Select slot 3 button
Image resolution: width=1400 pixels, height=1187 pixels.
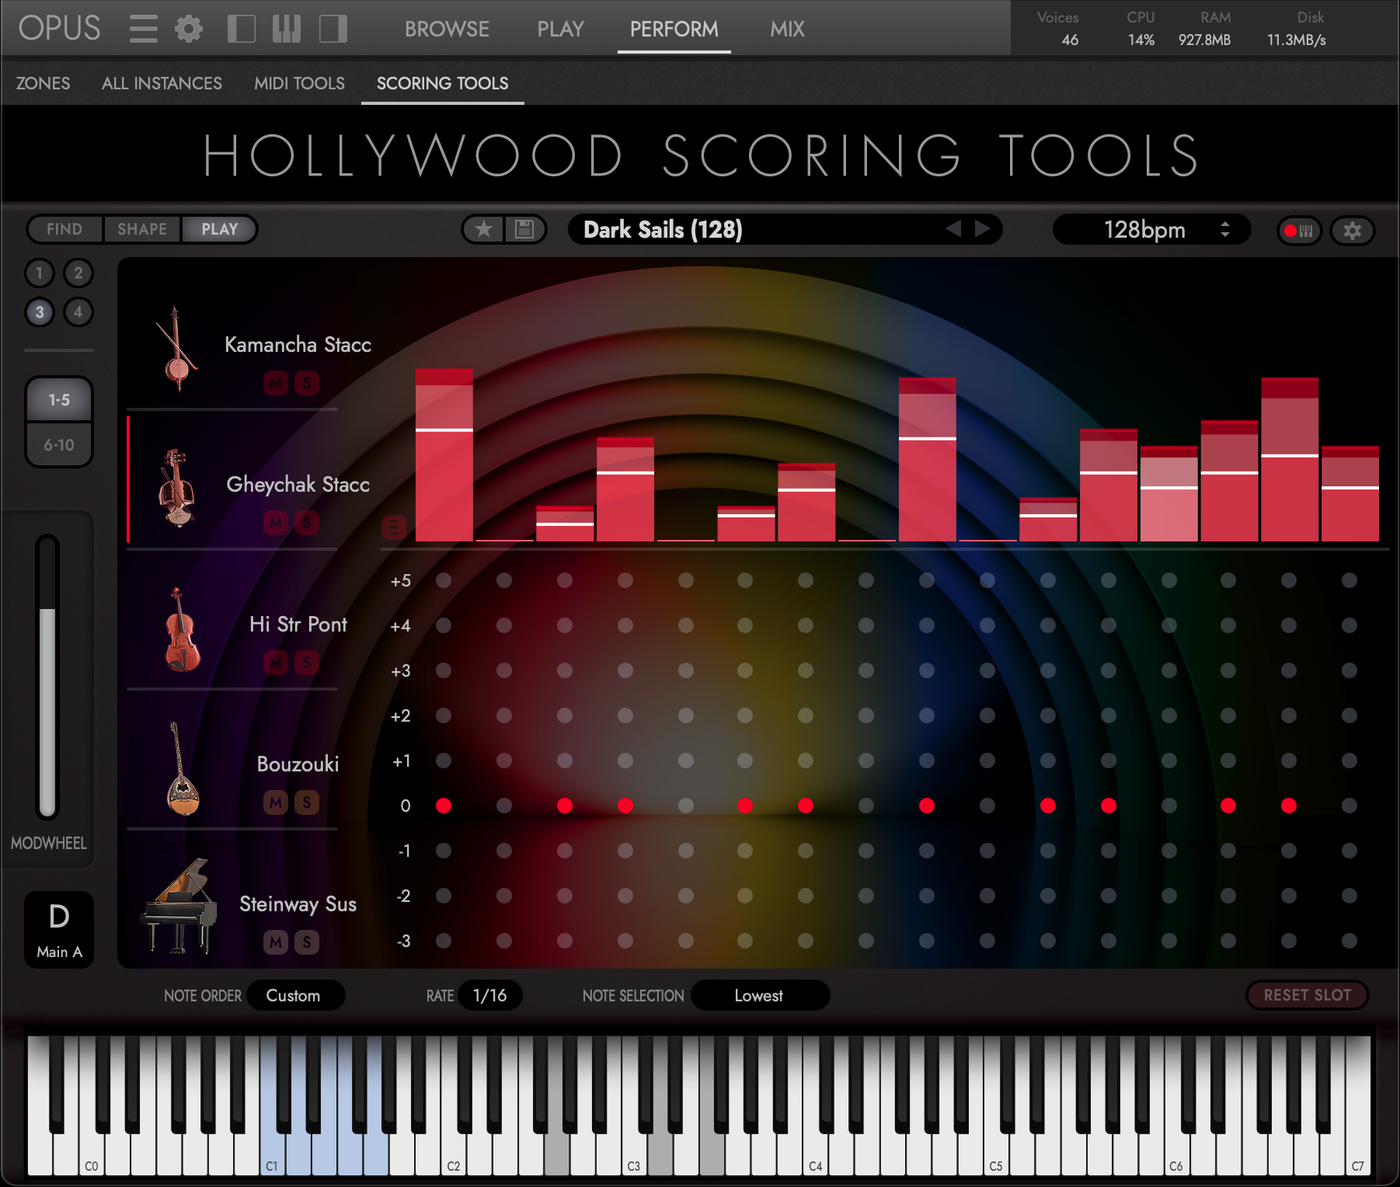tap(39, 312)
